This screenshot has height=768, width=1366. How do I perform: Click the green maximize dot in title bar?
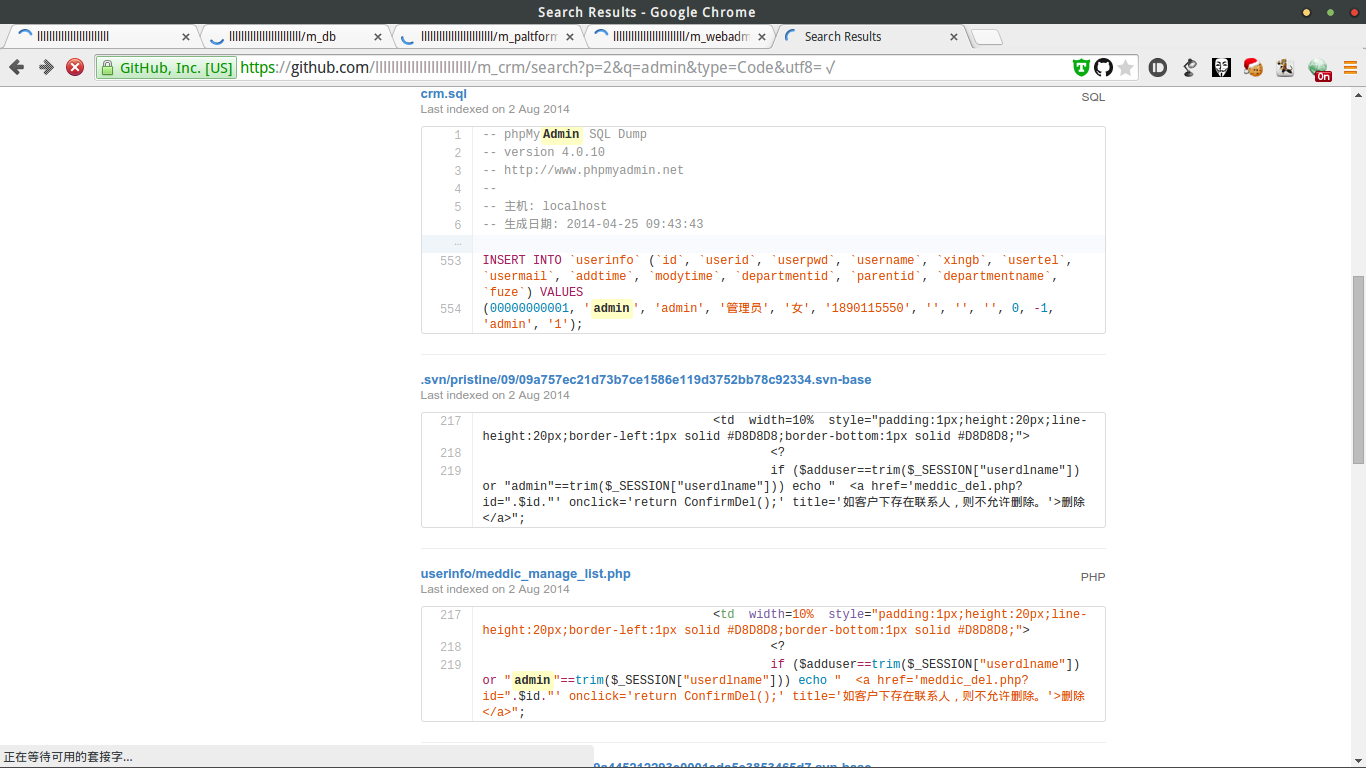coord(1330,12)
